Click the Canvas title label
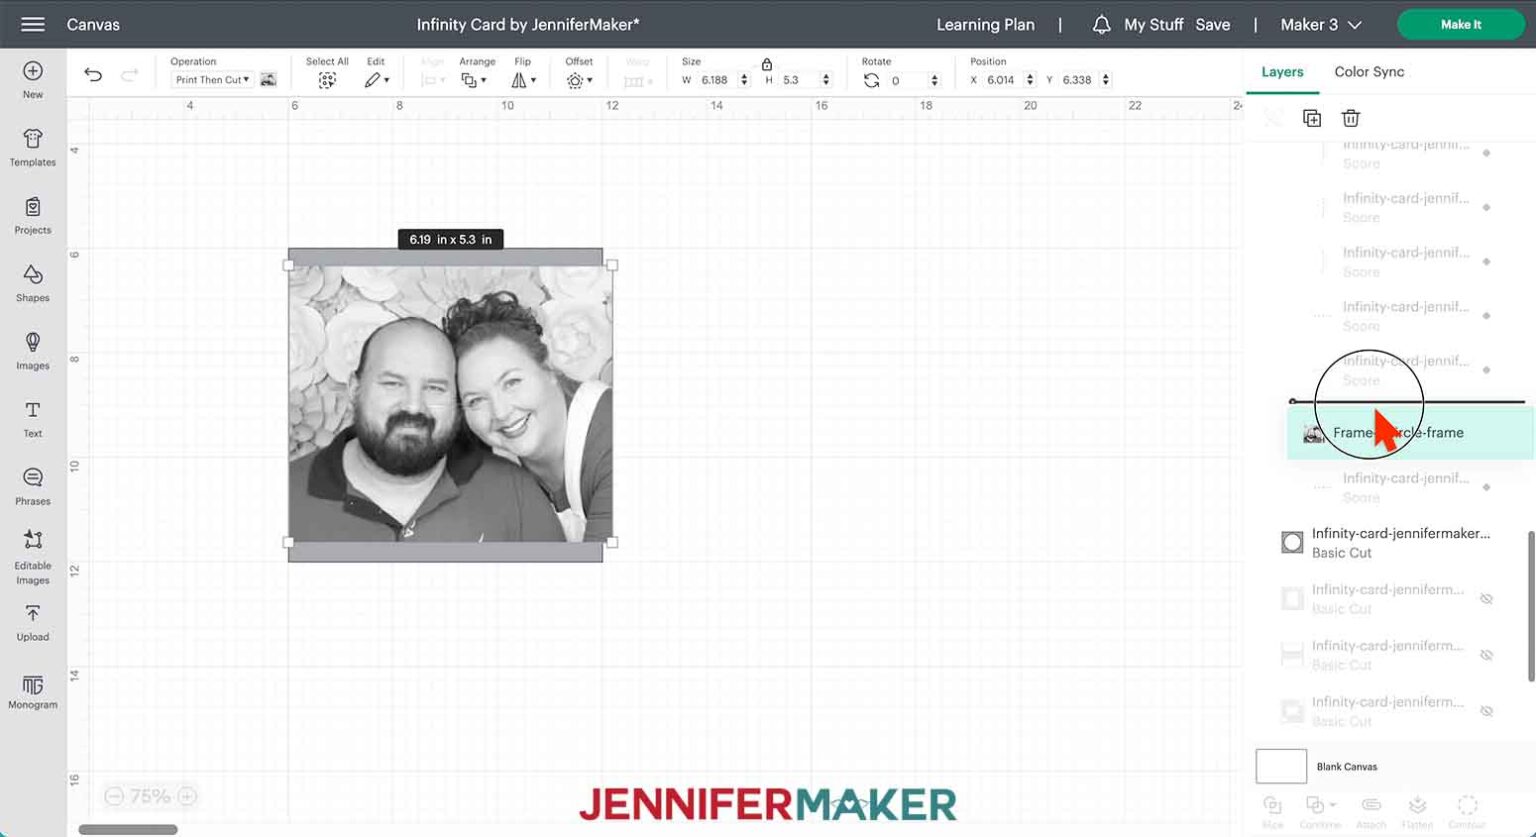Screen dimensions: 1536x837 [93, 24]
